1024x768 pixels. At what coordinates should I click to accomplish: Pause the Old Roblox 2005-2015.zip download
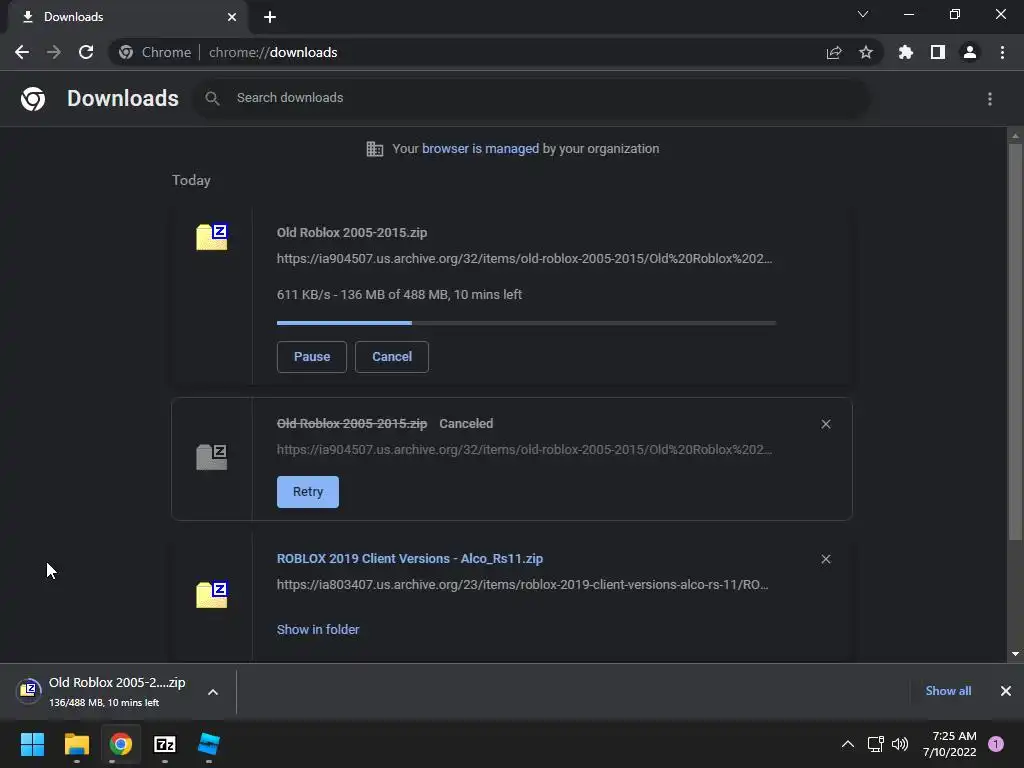click(312, 357)
